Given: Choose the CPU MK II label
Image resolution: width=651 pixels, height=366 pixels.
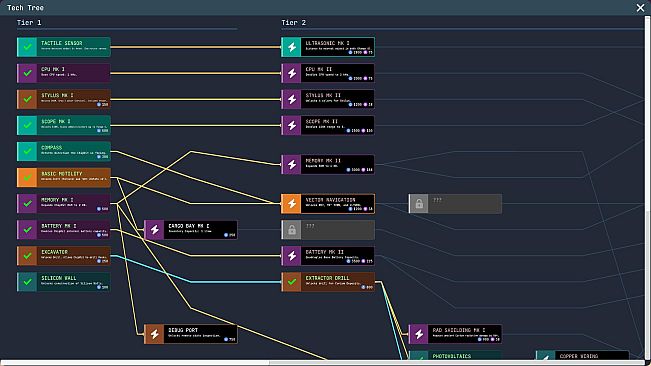Looking at the screenshot, I should pos(319,69).
